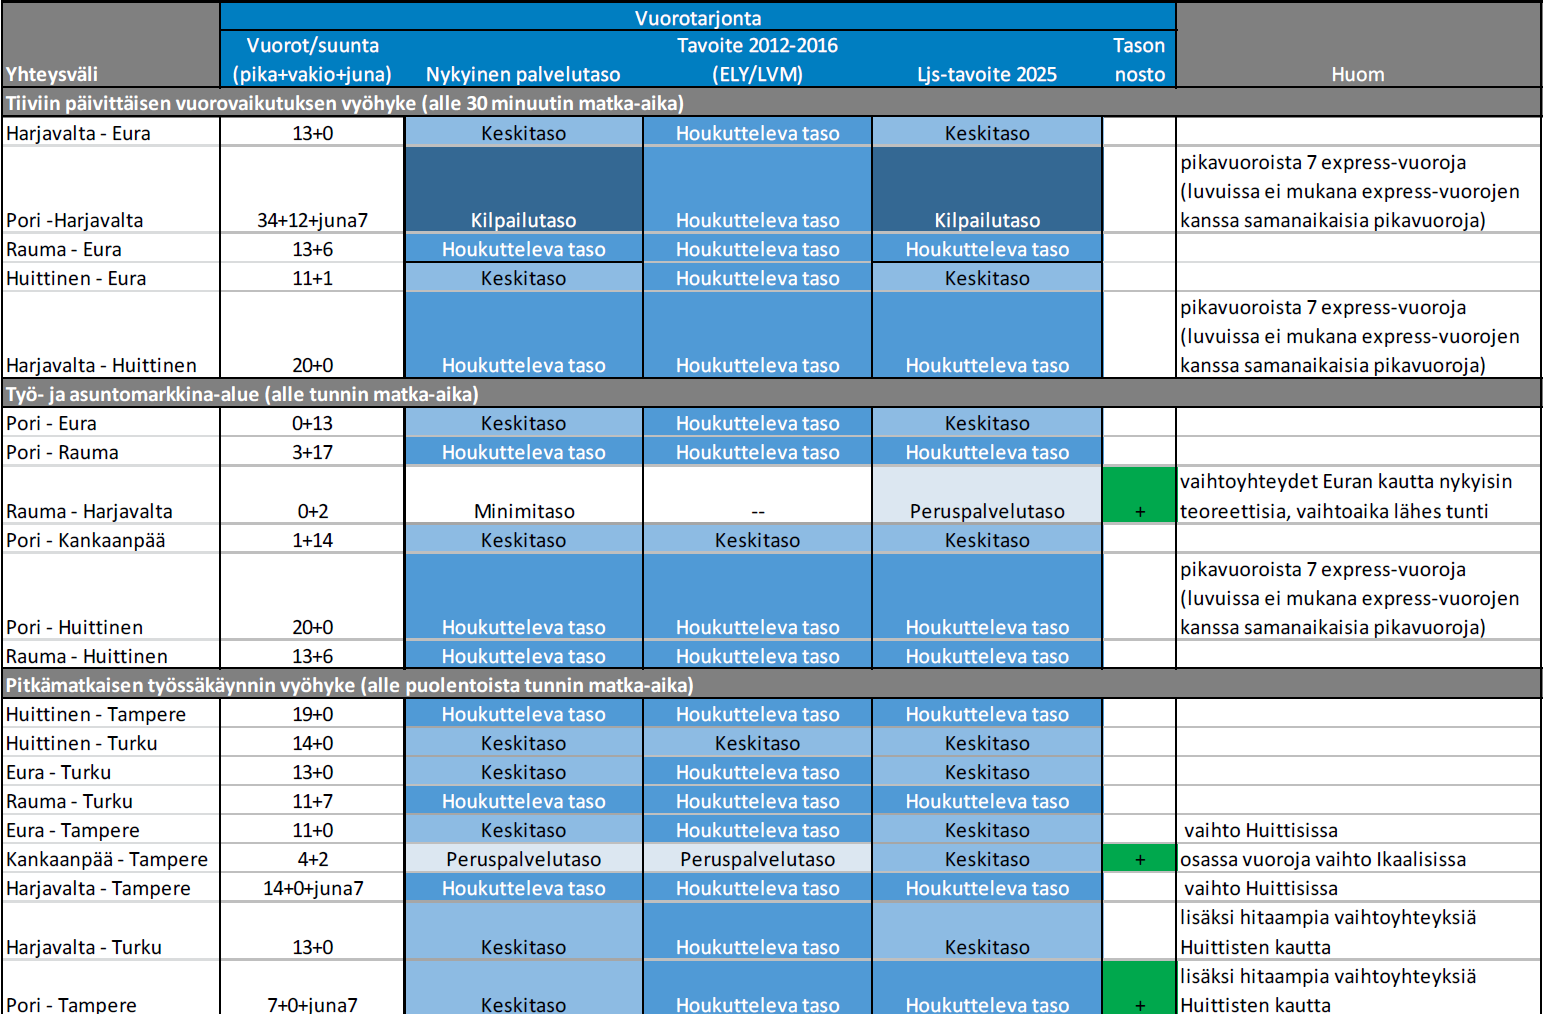Viewport: 1543px width, 1014px height.
Task: Select the Pori - Eura row label
Action: 51,423
